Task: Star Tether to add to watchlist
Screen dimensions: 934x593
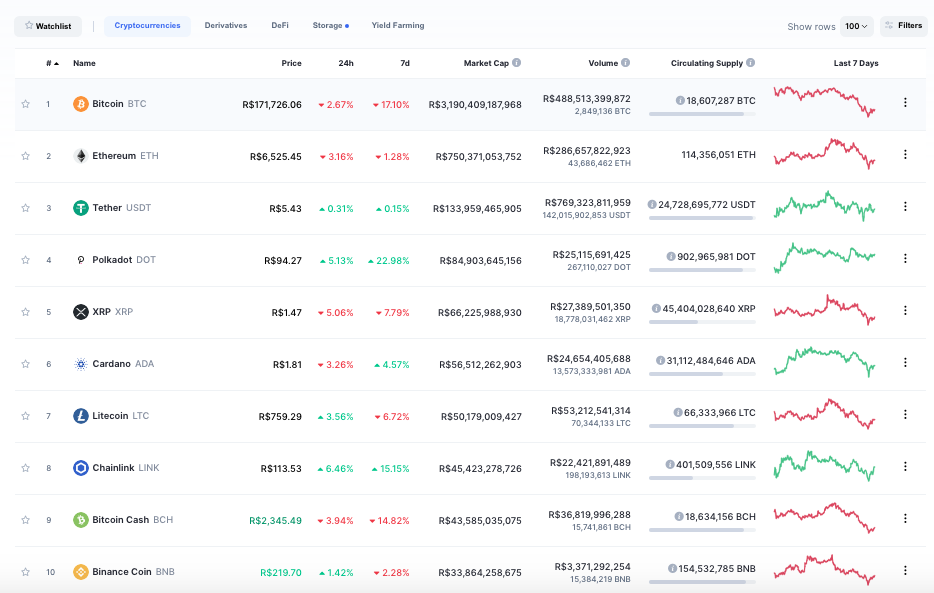Action: tap(26, 208)
